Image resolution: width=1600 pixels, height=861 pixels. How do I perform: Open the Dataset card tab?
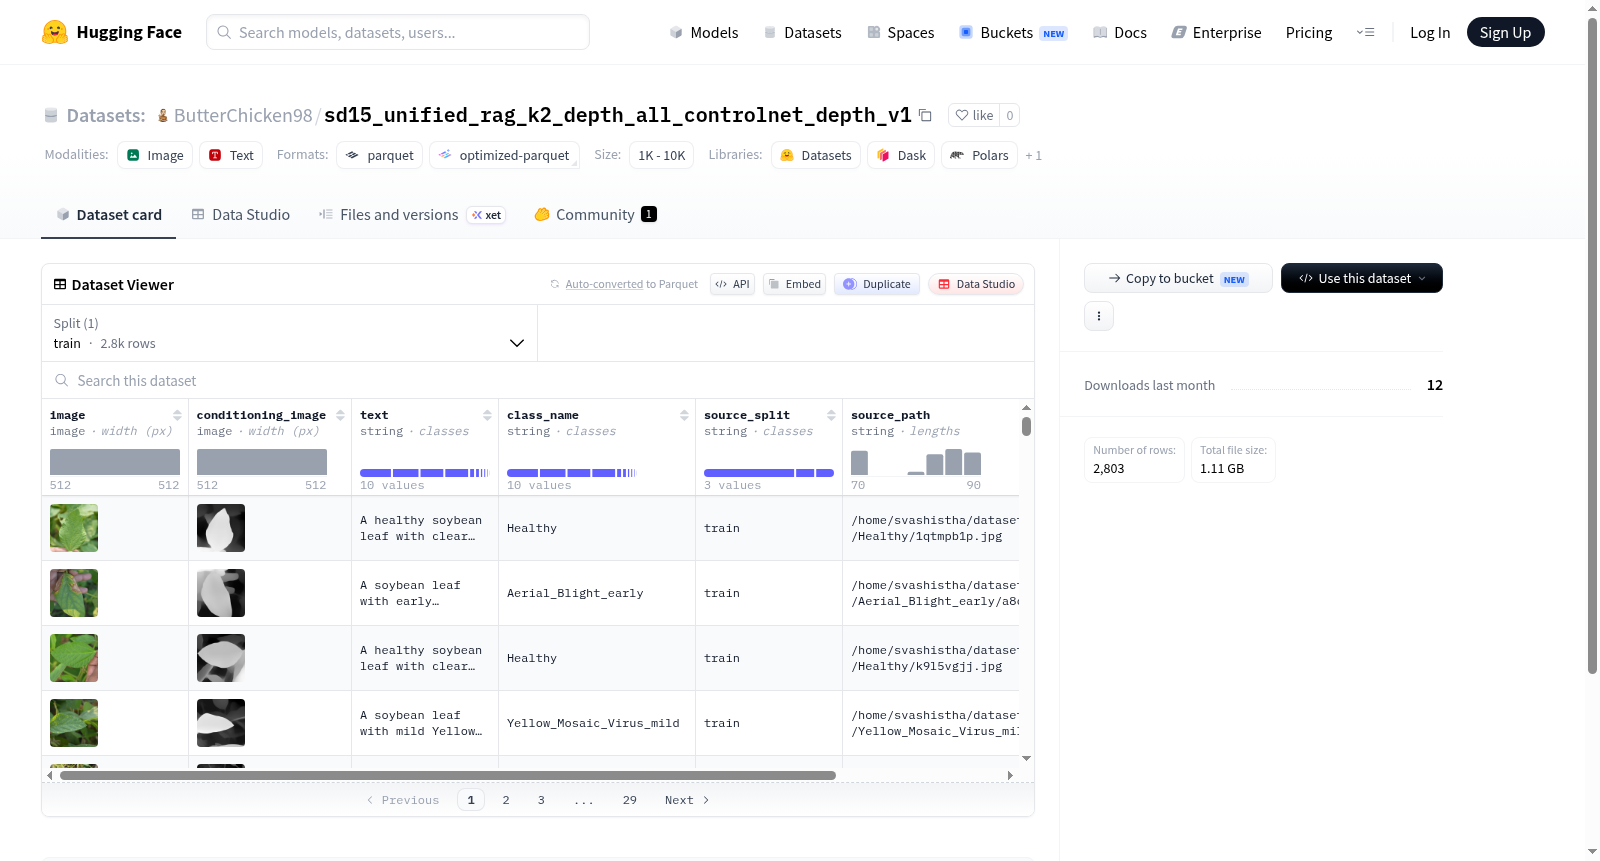point(108,214)
